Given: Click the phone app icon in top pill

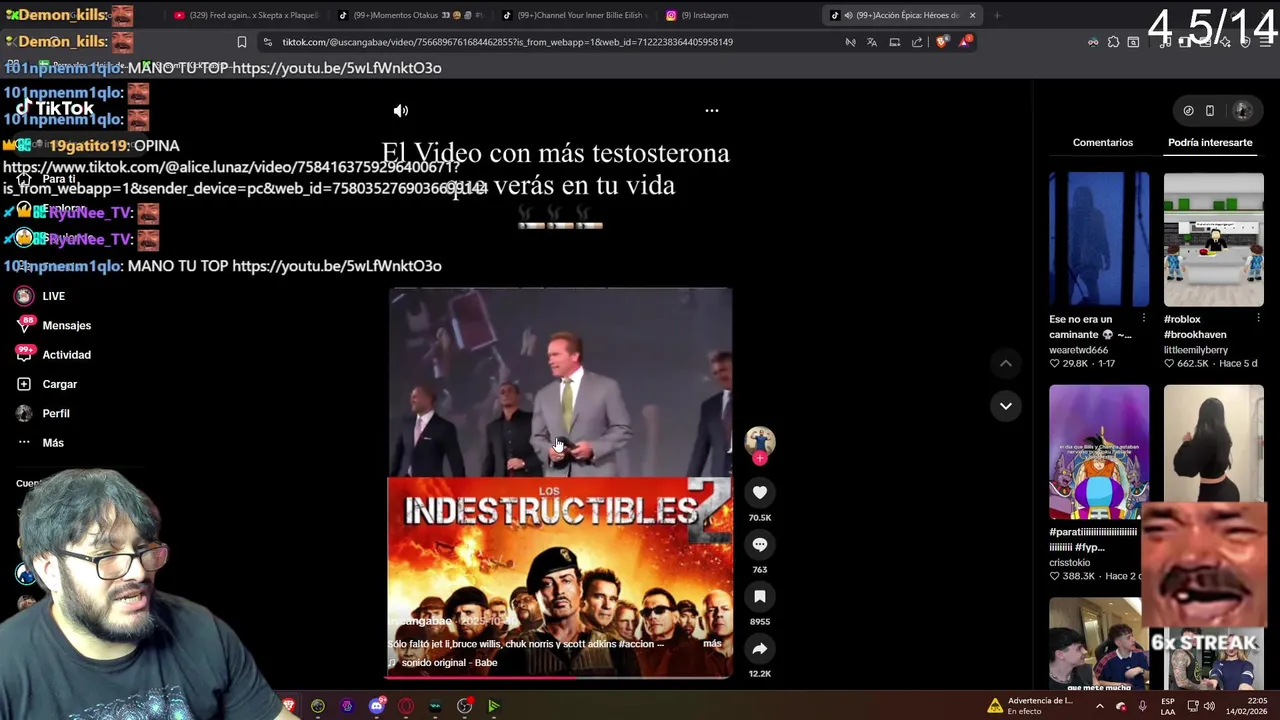Looking at the screenshot, I should click(1210, 111).
